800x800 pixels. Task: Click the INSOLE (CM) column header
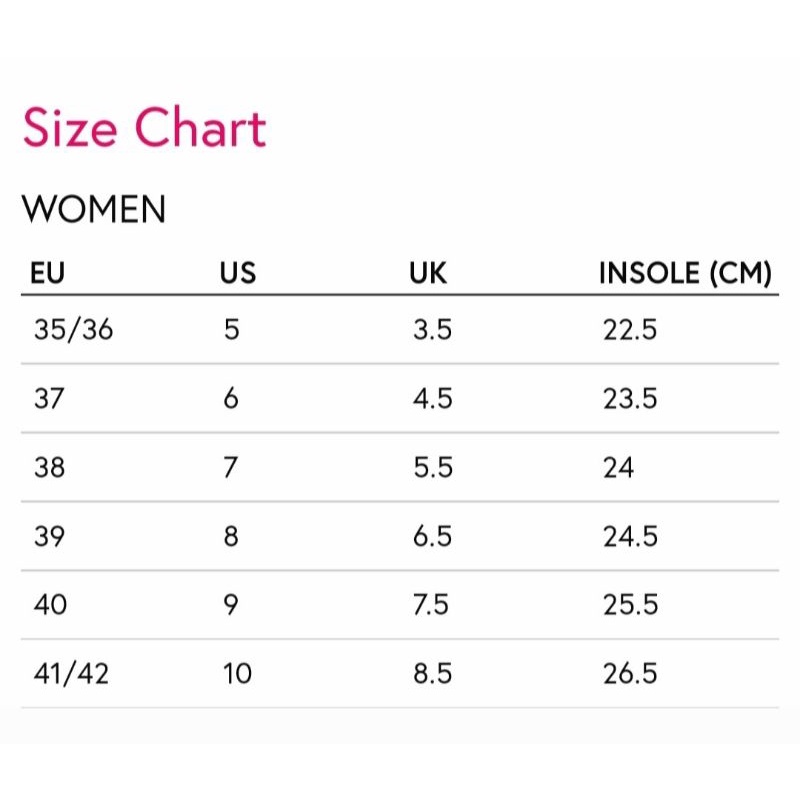(685, 272)
